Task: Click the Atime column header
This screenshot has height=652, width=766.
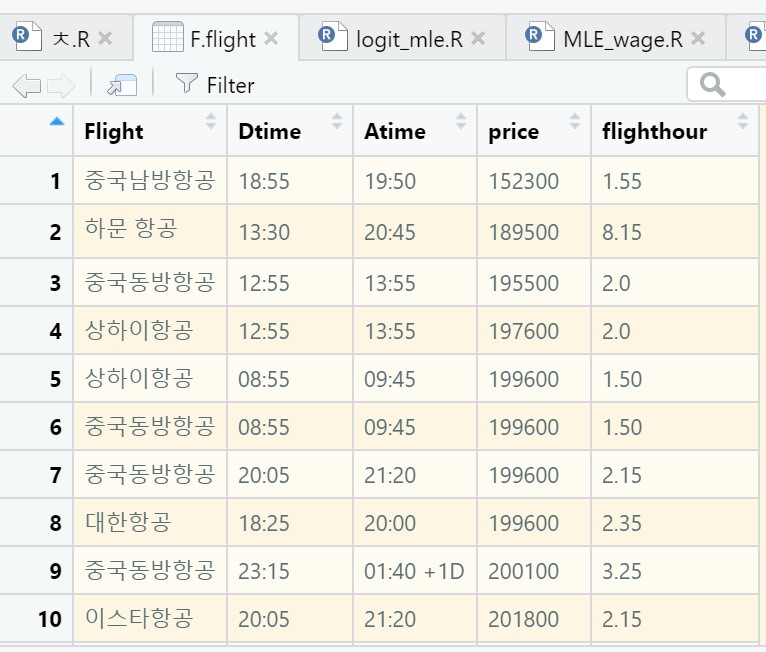Action: pyautogui.click(x=415, y=131)
